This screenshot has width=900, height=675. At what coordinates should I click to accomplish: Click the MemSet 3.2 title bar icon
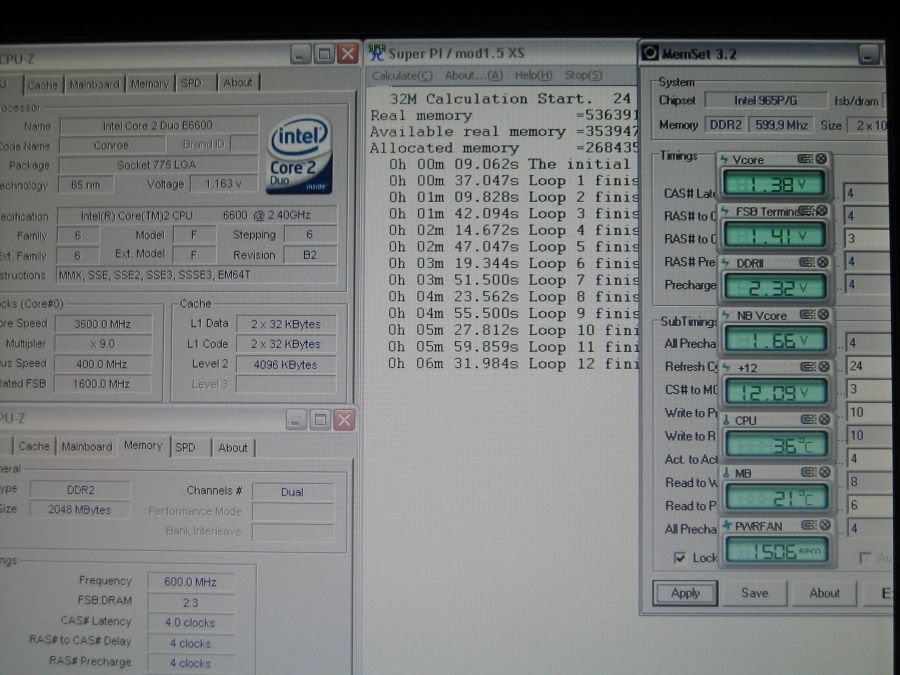650,53
